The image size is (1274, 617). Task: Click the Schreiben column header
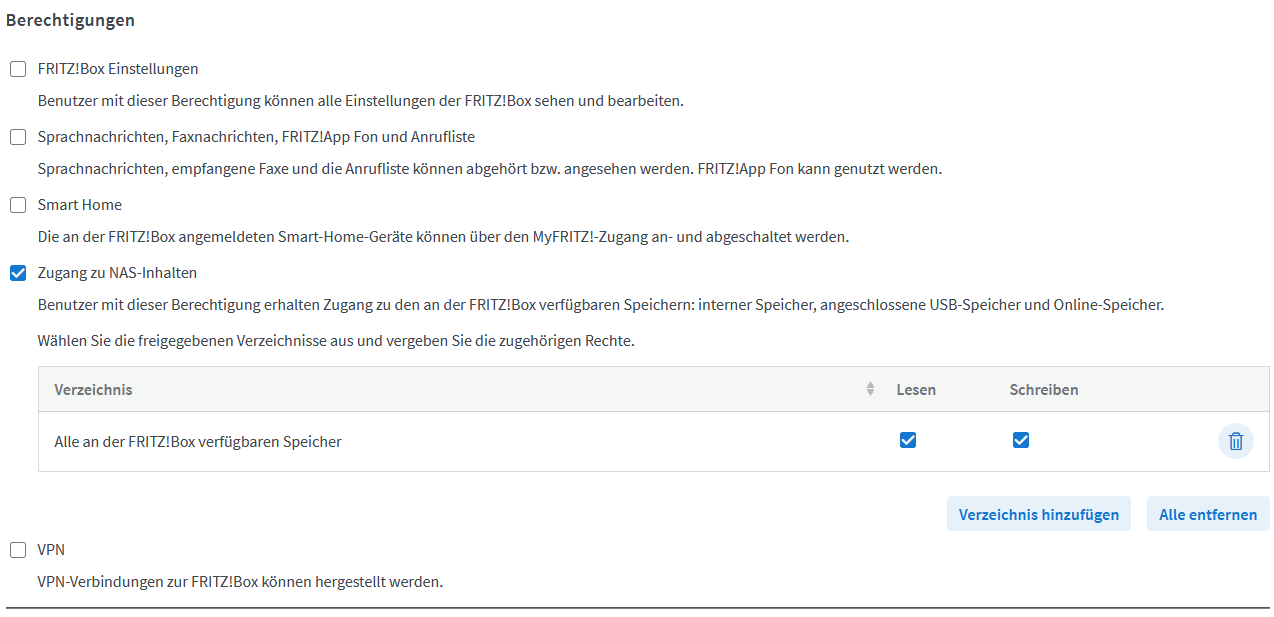pyautogui.click(x=1043, y=389)
